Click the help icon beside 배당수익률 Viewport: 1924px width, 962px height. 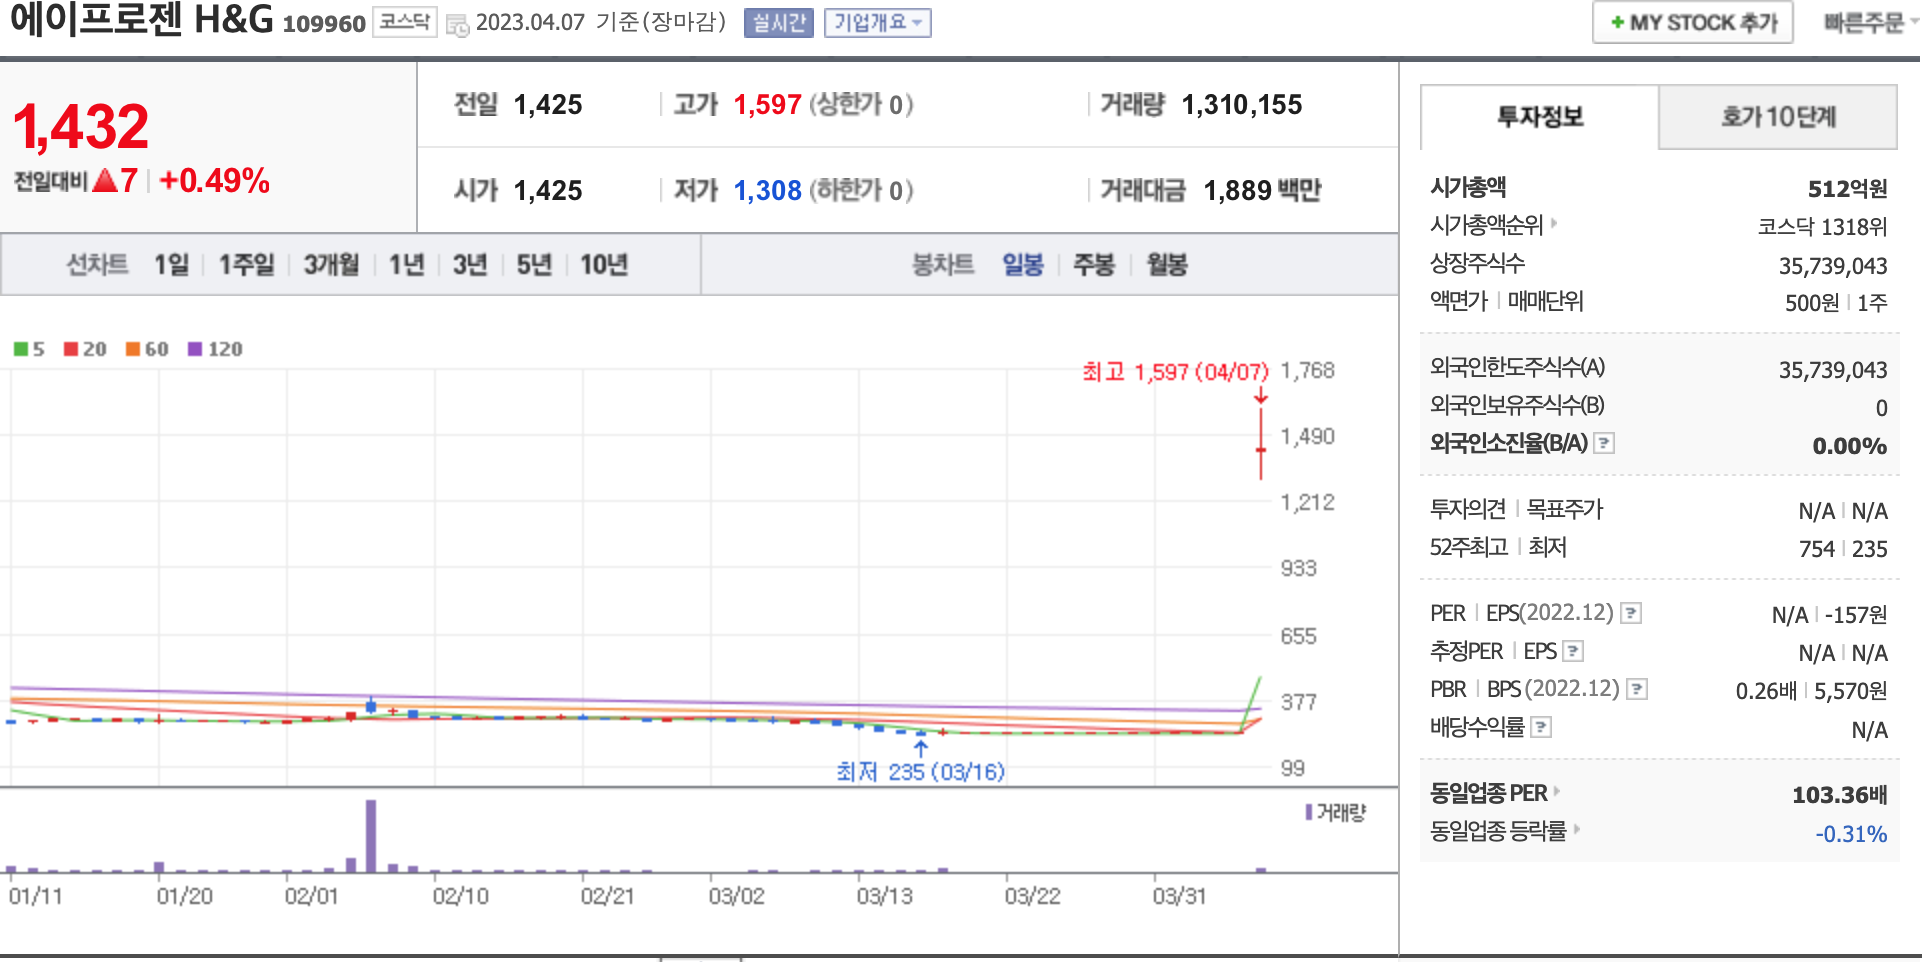coord(1542,727)
